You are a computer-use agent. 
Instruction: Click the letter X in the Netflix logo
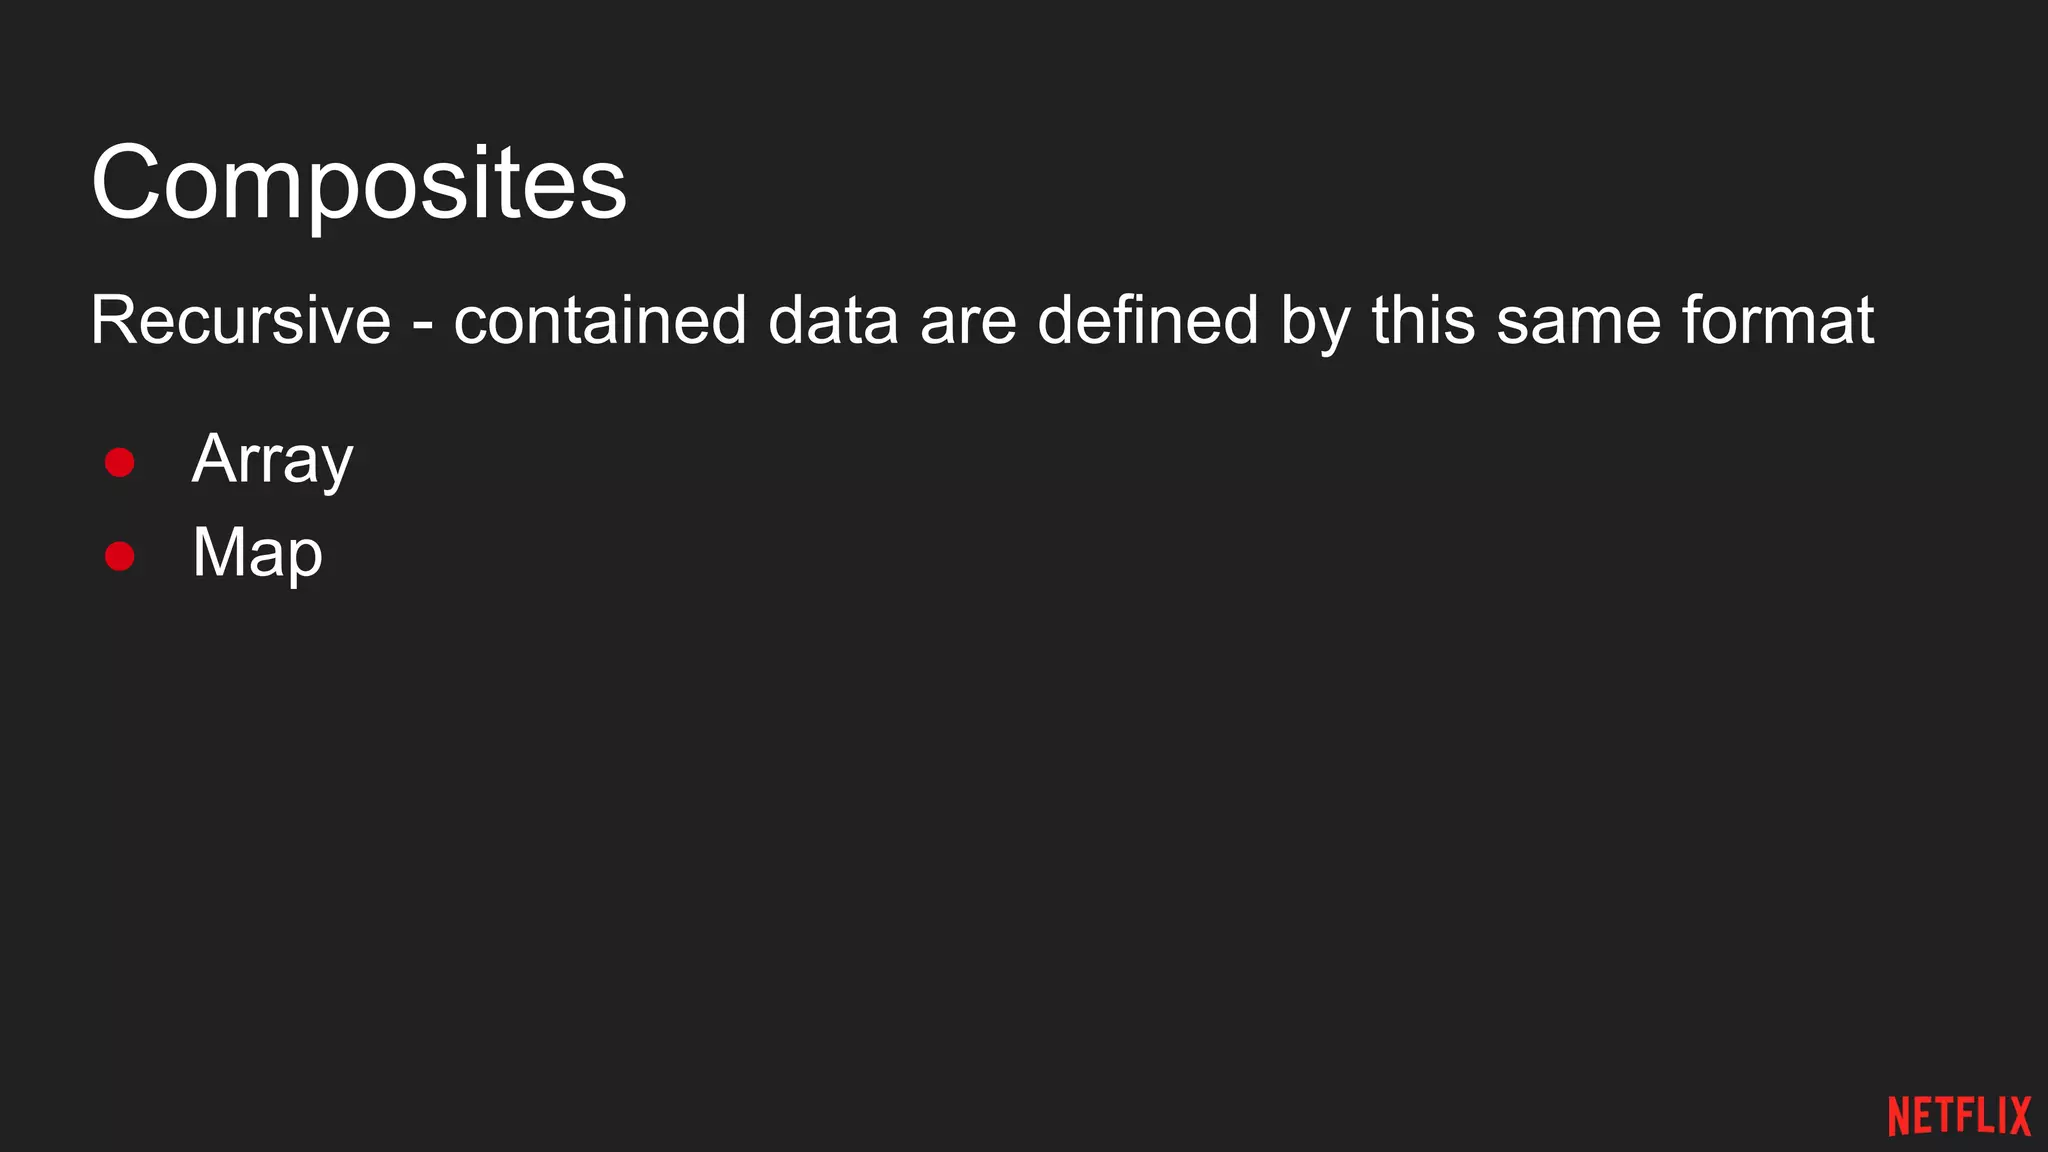(x=2018, y=1116)
